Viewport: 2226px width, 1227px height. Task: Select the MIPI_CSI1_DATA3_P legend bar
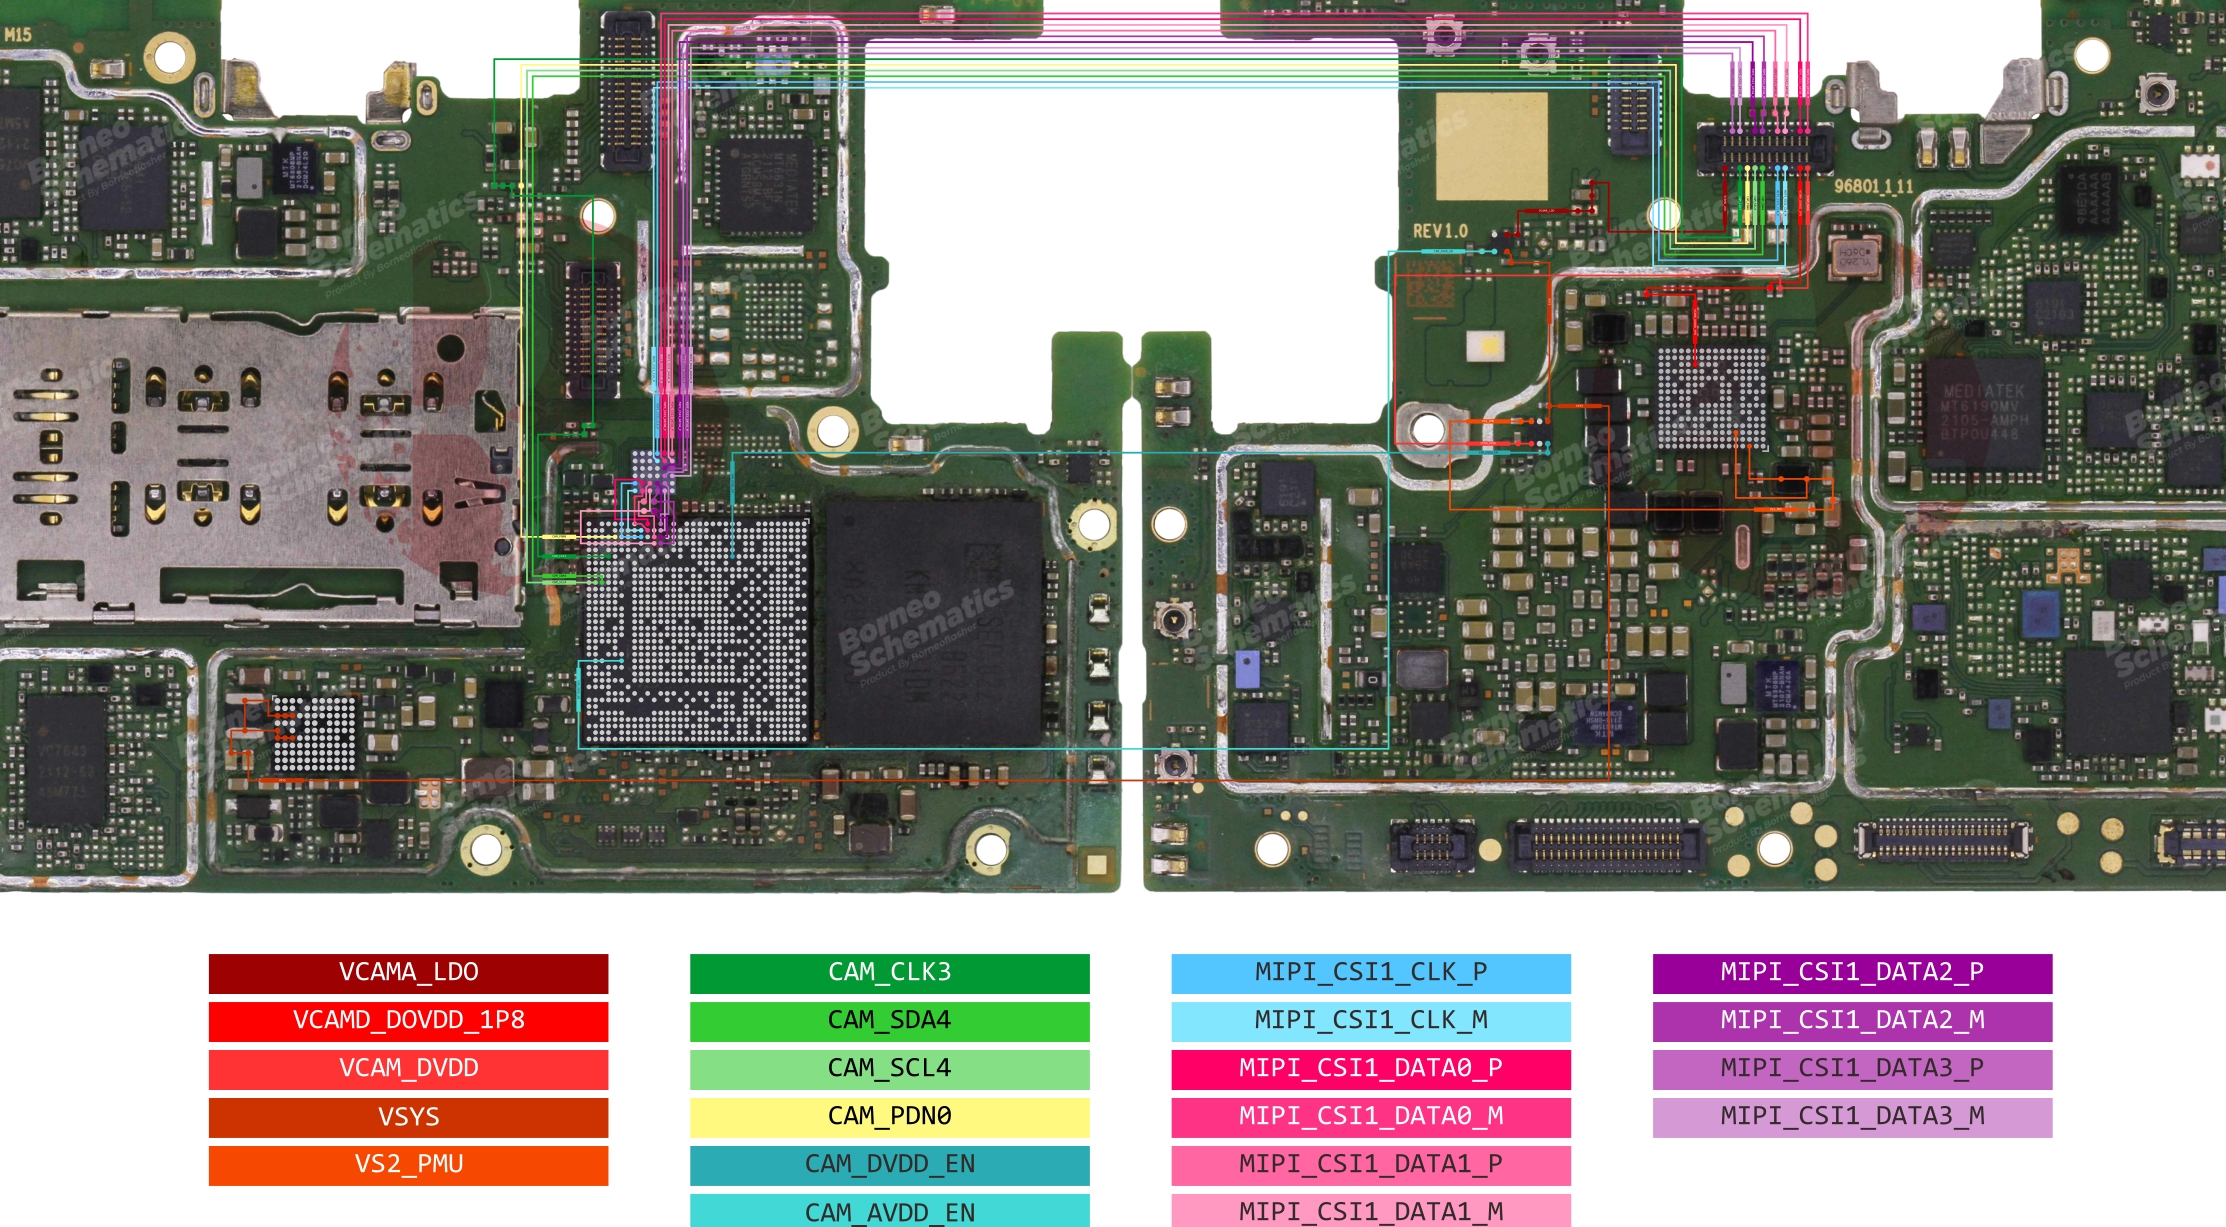tap(1852, 1069)
